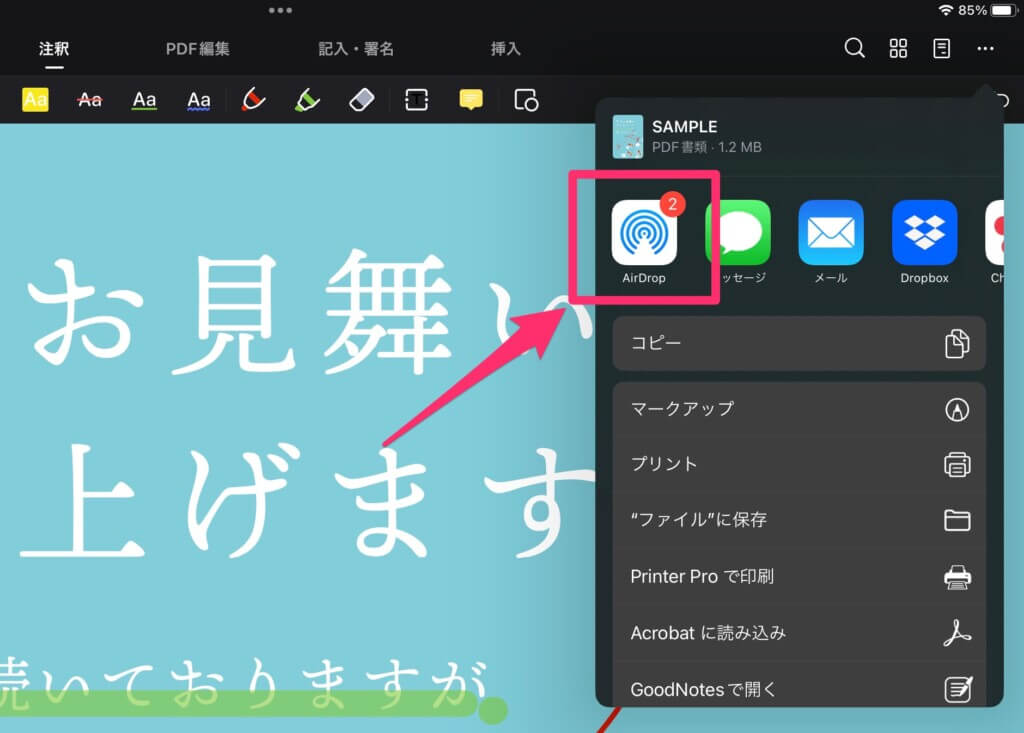
Task: Choose the red pen tool
Action: click(254, 99)
